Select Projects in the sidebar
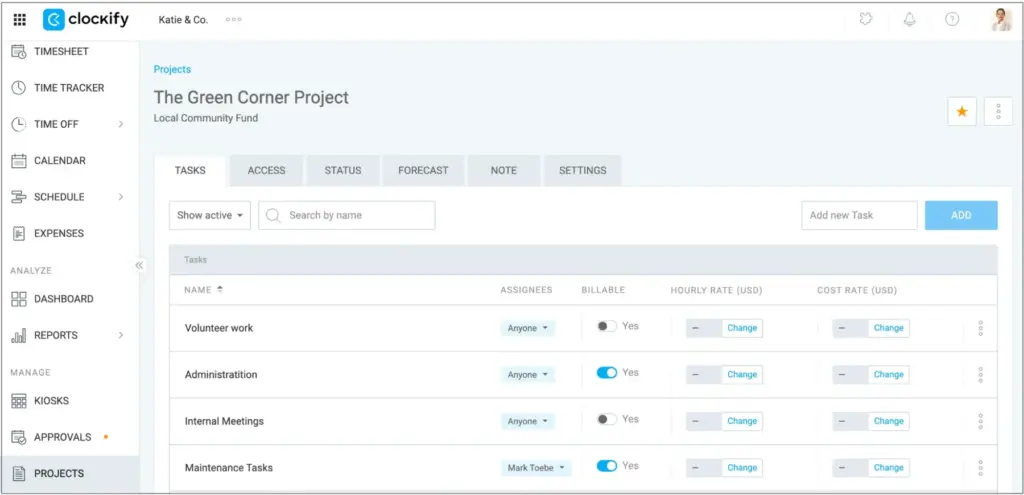Viewport: 1024px width, 495px height. (x=69, y=473)
